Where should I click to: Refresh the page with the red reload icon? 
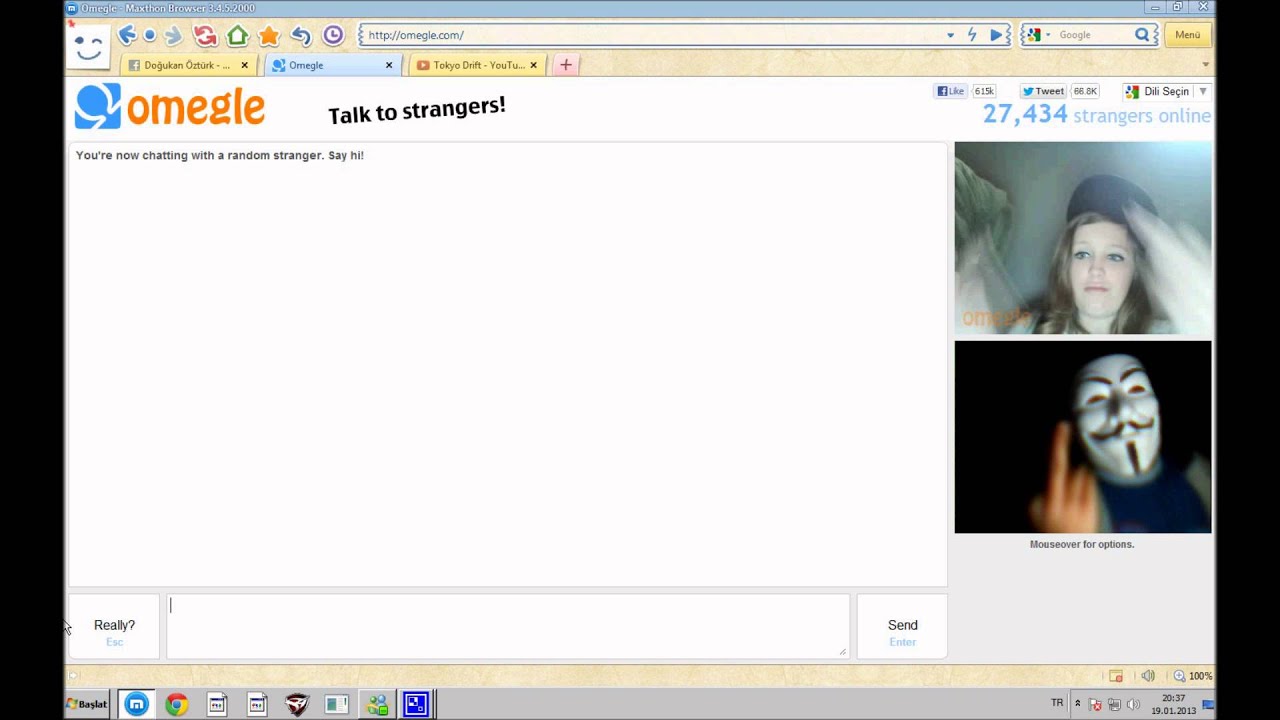coord(206,35)
